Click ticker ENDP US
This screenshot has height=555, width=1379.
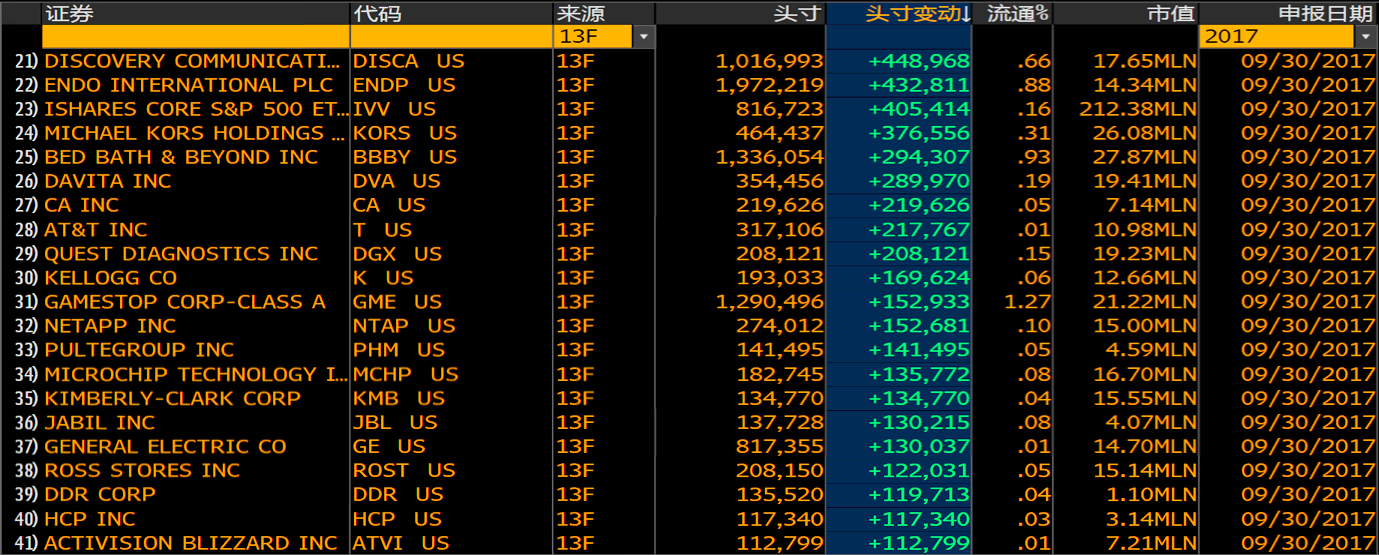tap(404, 85)
